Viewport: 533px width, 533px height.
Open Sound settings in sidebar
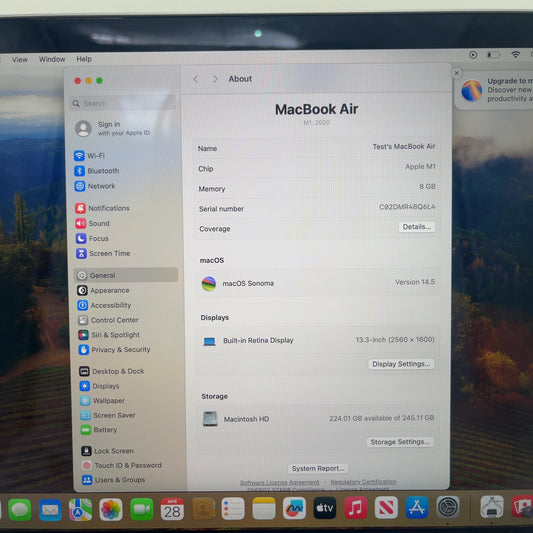(x=92, y=223)
